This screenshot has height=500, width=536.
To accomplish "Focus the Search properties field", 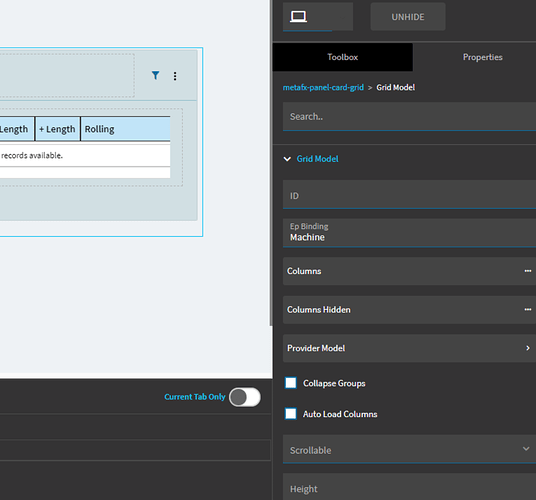I will (x=410, y=117).
